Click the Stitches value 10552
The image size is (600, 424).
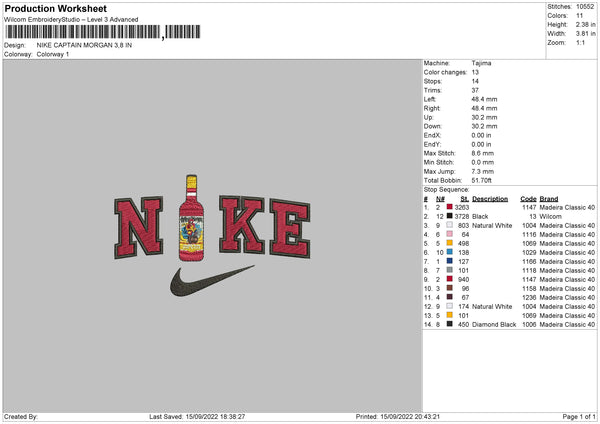tap(585, 7)
